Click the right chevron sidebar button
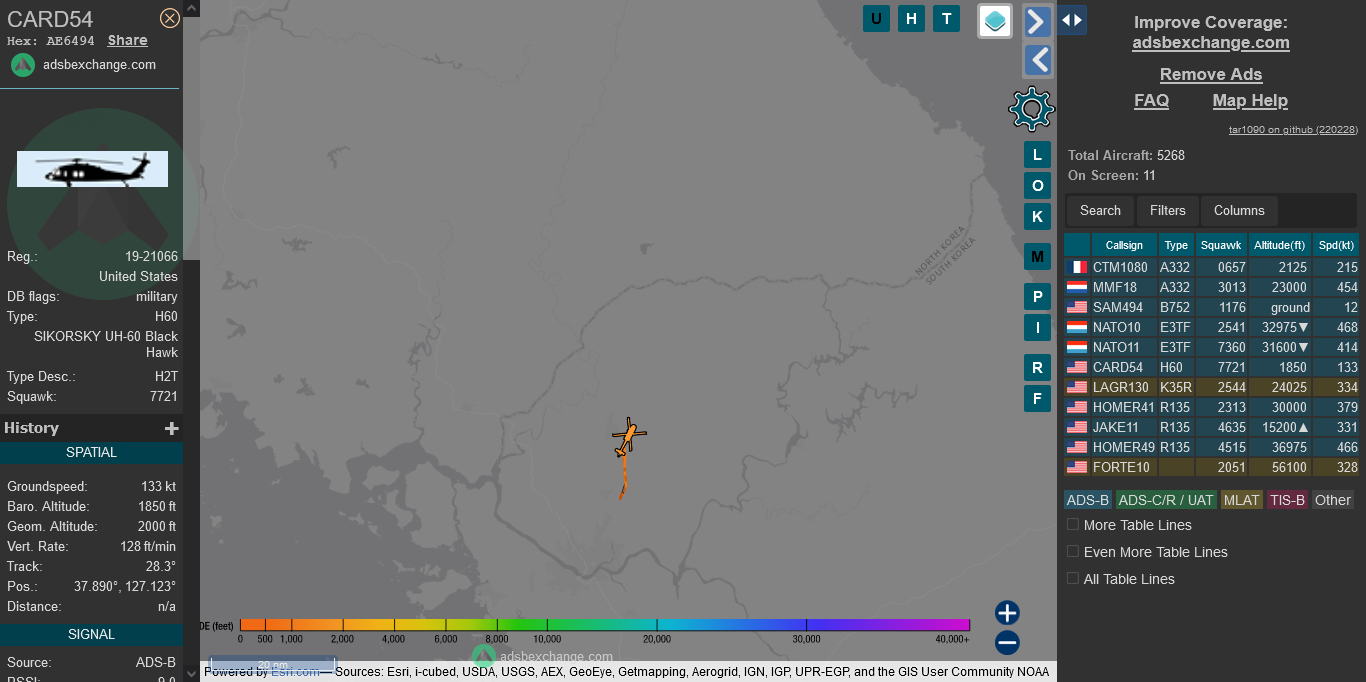 pos(1038,21)
